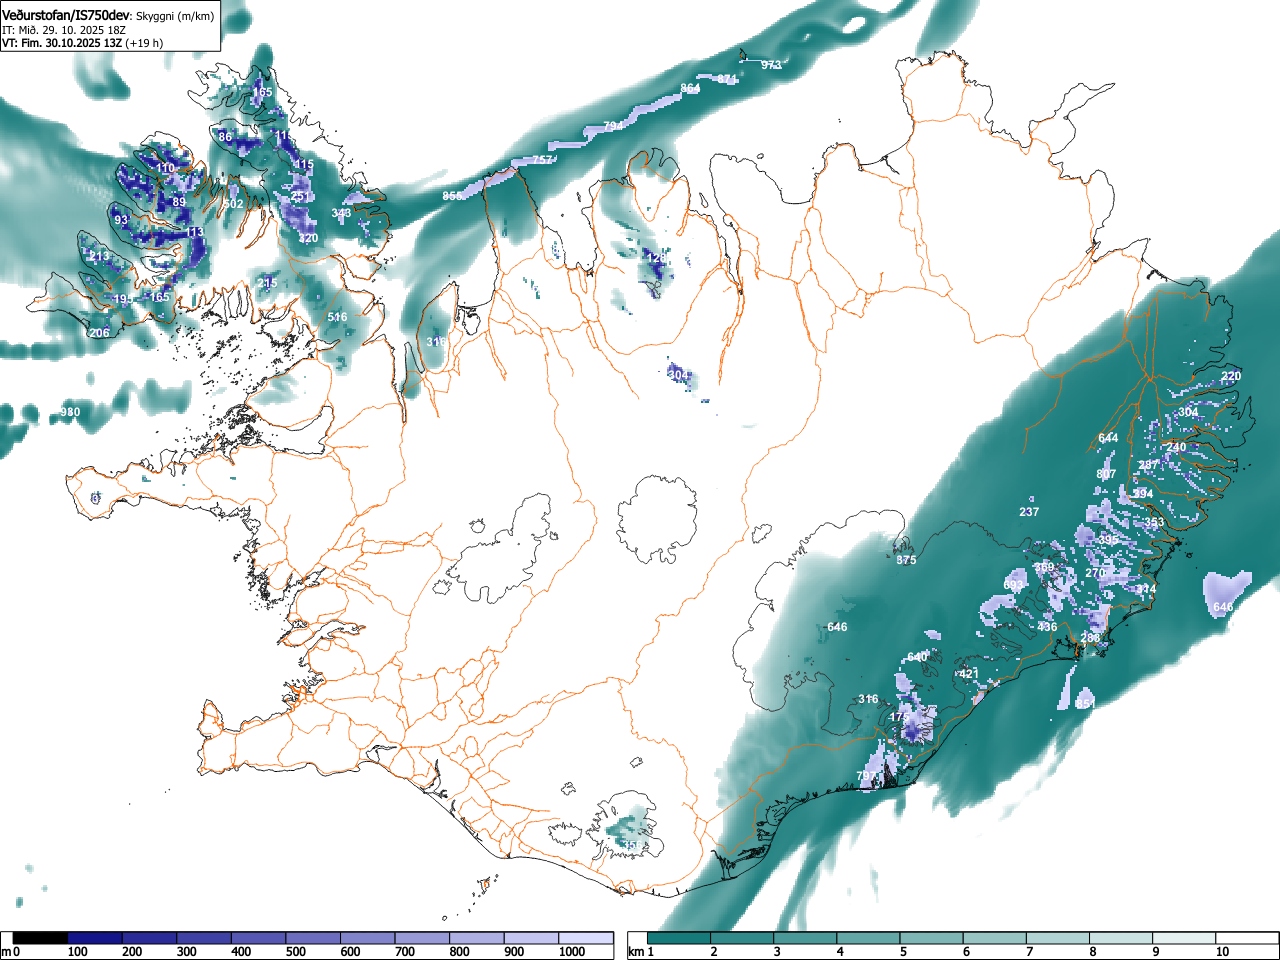Click the 502 value in Westfjords

tap(233, 204)
